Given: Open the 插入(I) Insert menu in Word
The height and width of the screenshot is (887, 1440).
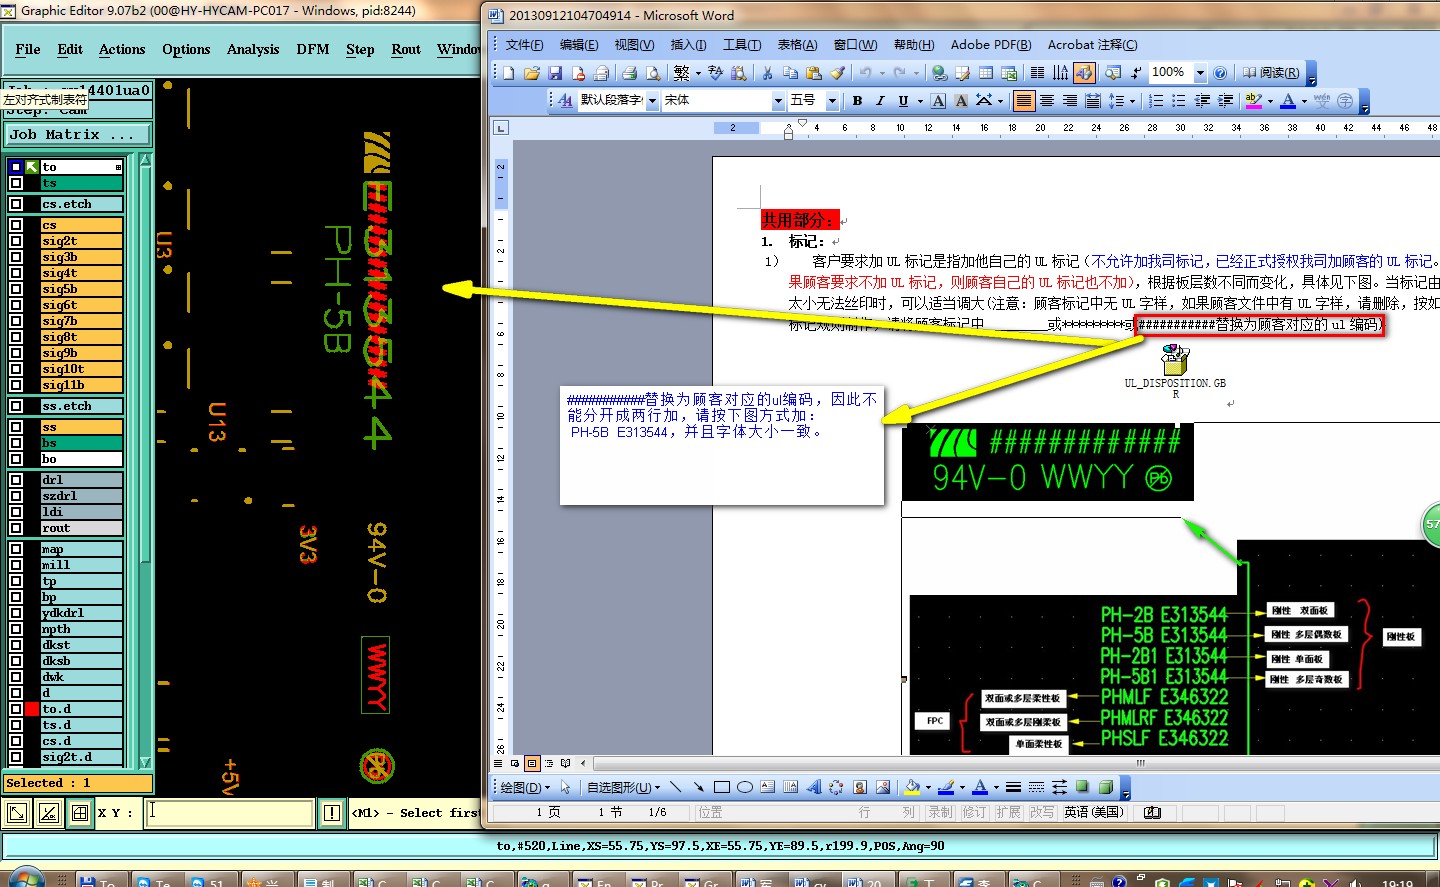Looking at the screenshot, I should click(x=688, y=45).
